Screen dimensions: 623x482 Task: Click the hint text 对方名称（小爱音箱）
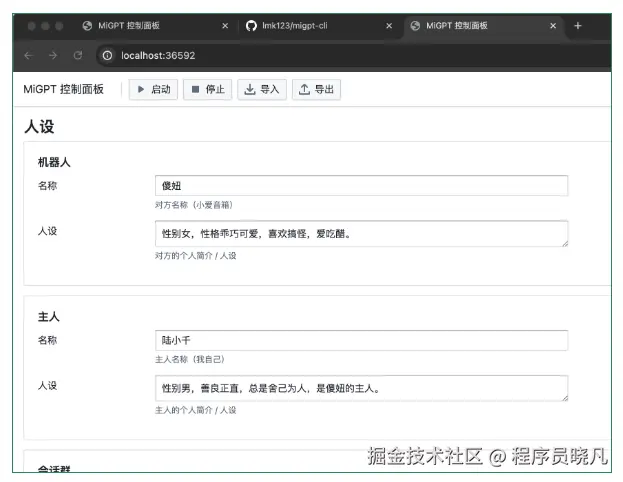(x=194, y=205)
